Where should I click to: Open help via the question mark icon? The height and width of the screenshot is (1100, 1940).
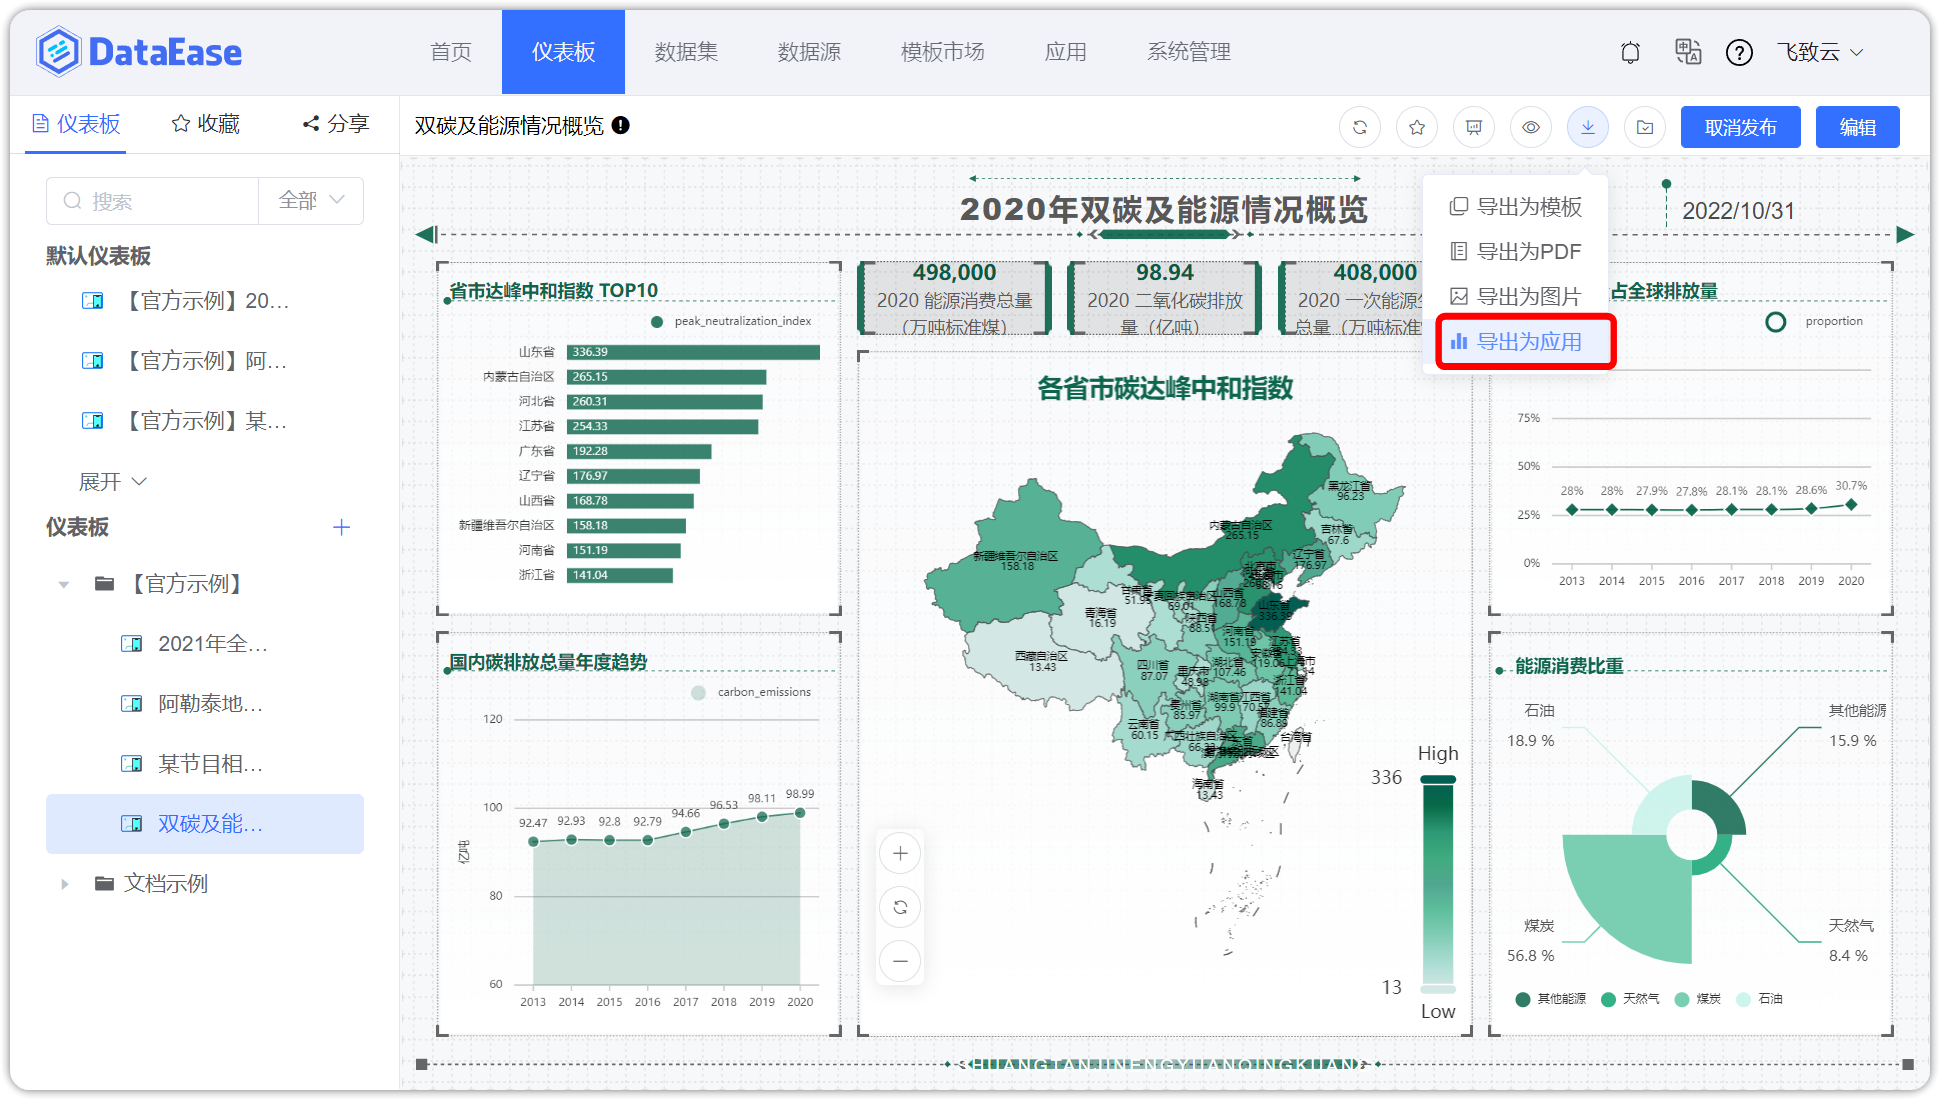[1740, 52]
